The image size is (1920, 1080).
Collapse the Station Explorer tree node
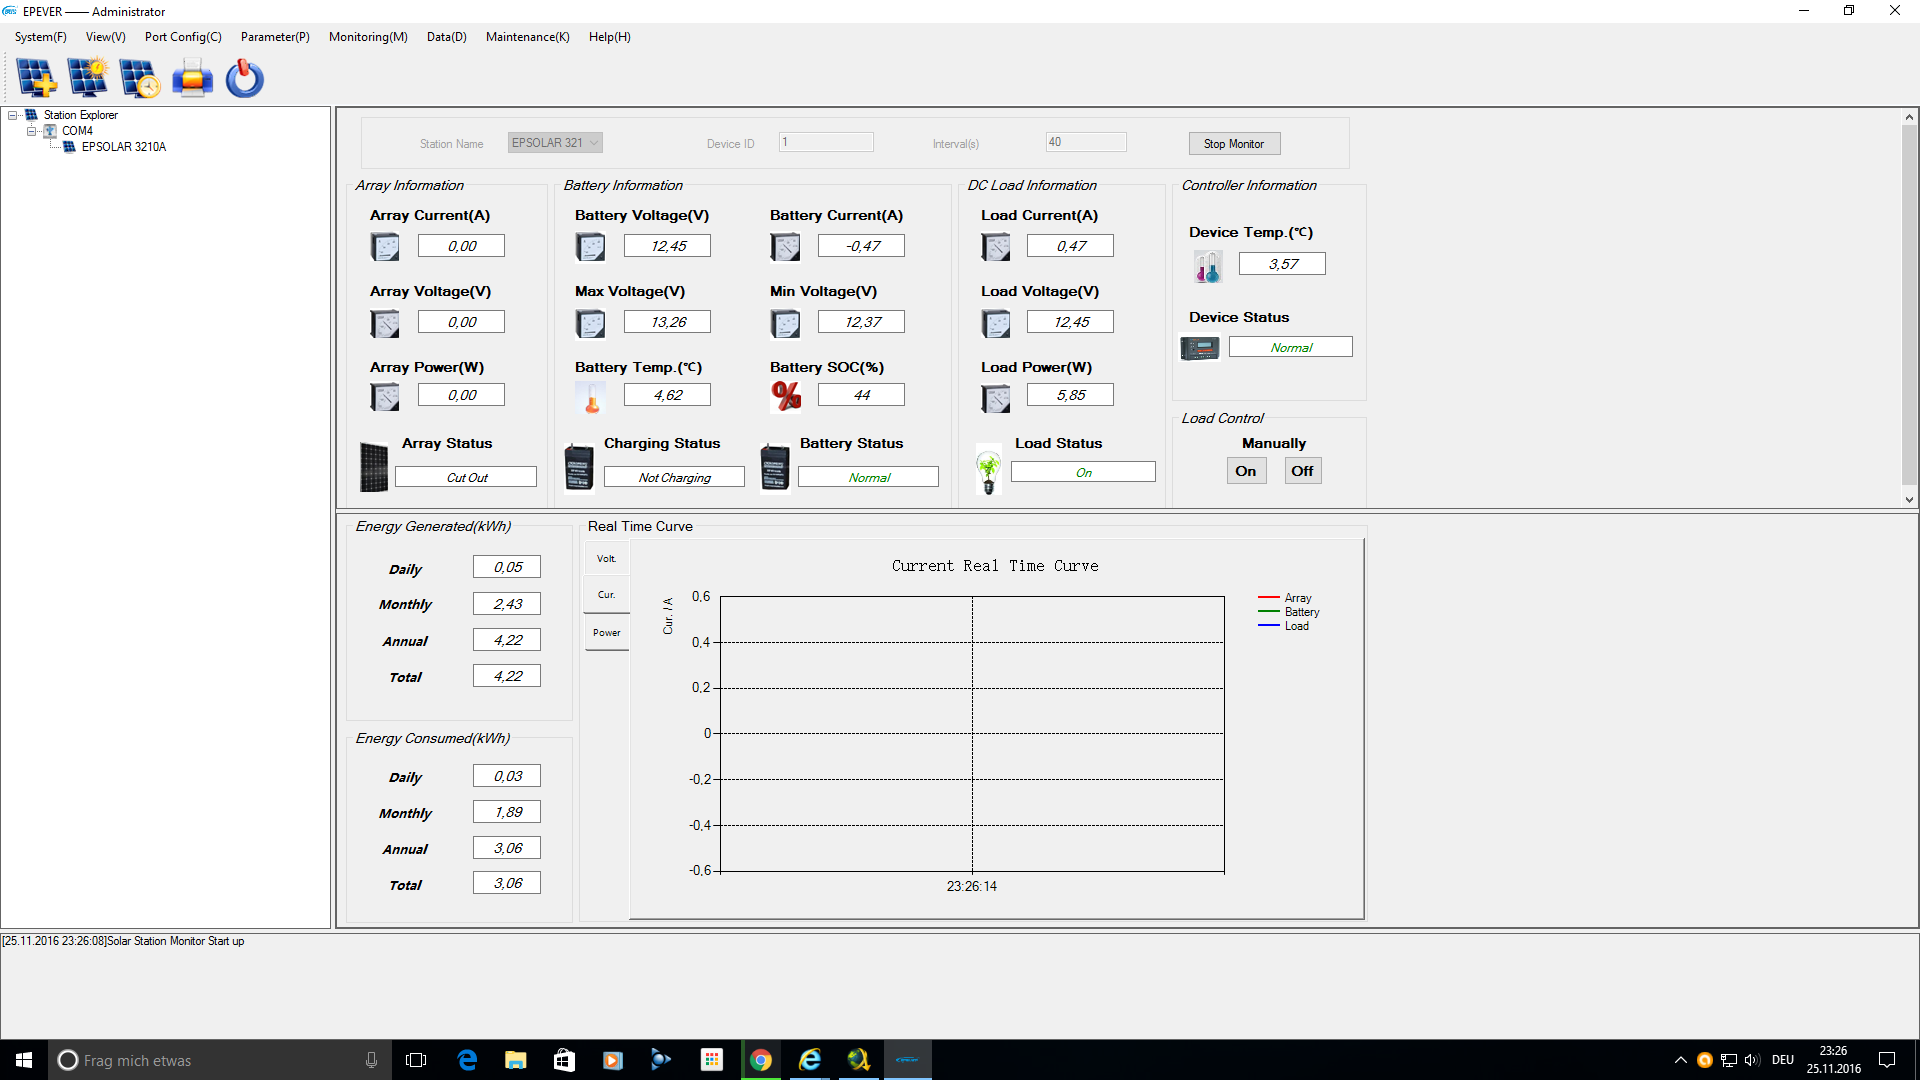[13, 115]
